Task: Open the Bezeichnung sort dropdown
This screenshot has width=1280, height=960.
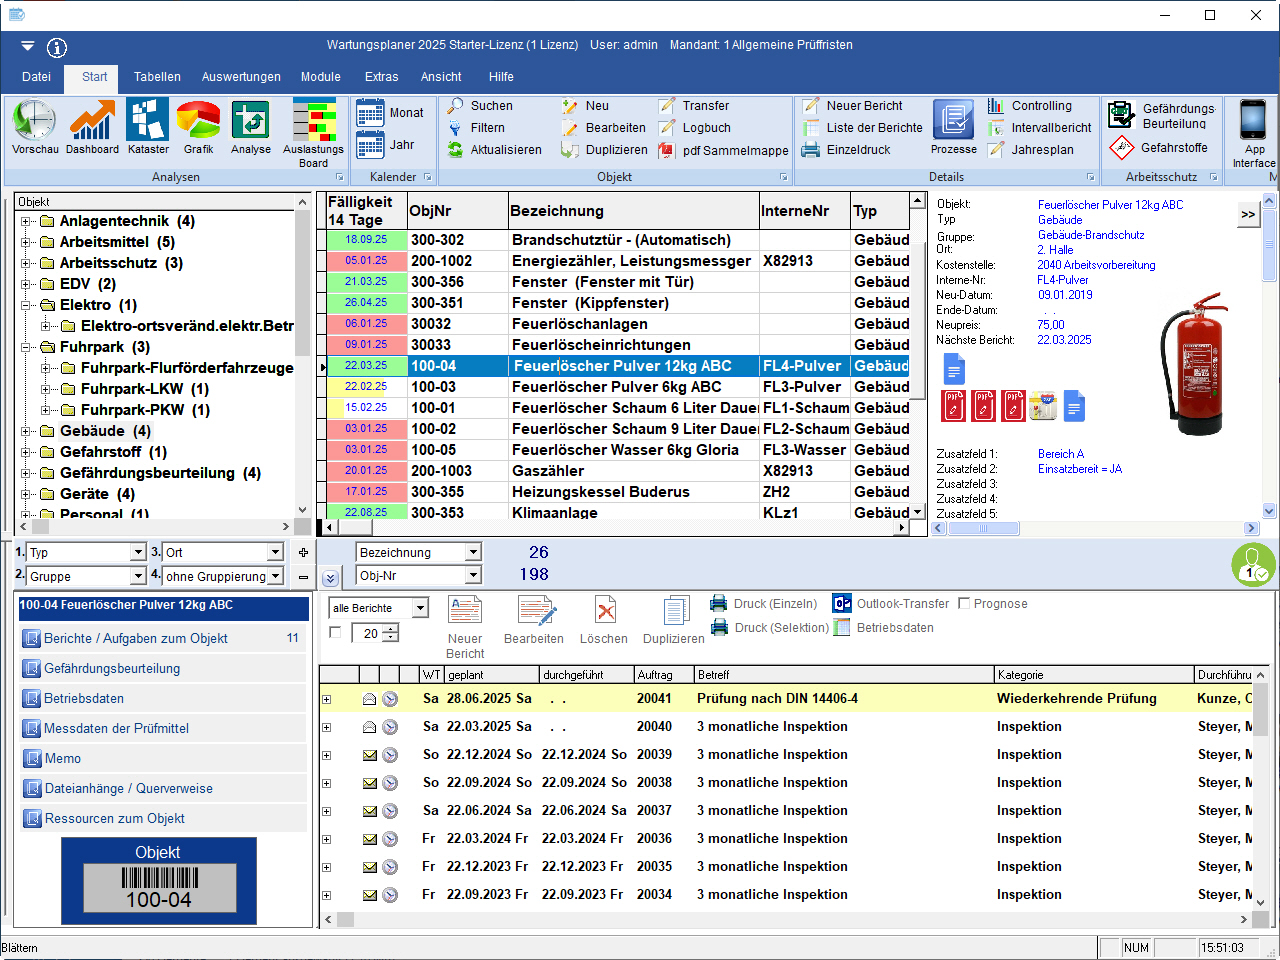Action: [x=473, y=552]
